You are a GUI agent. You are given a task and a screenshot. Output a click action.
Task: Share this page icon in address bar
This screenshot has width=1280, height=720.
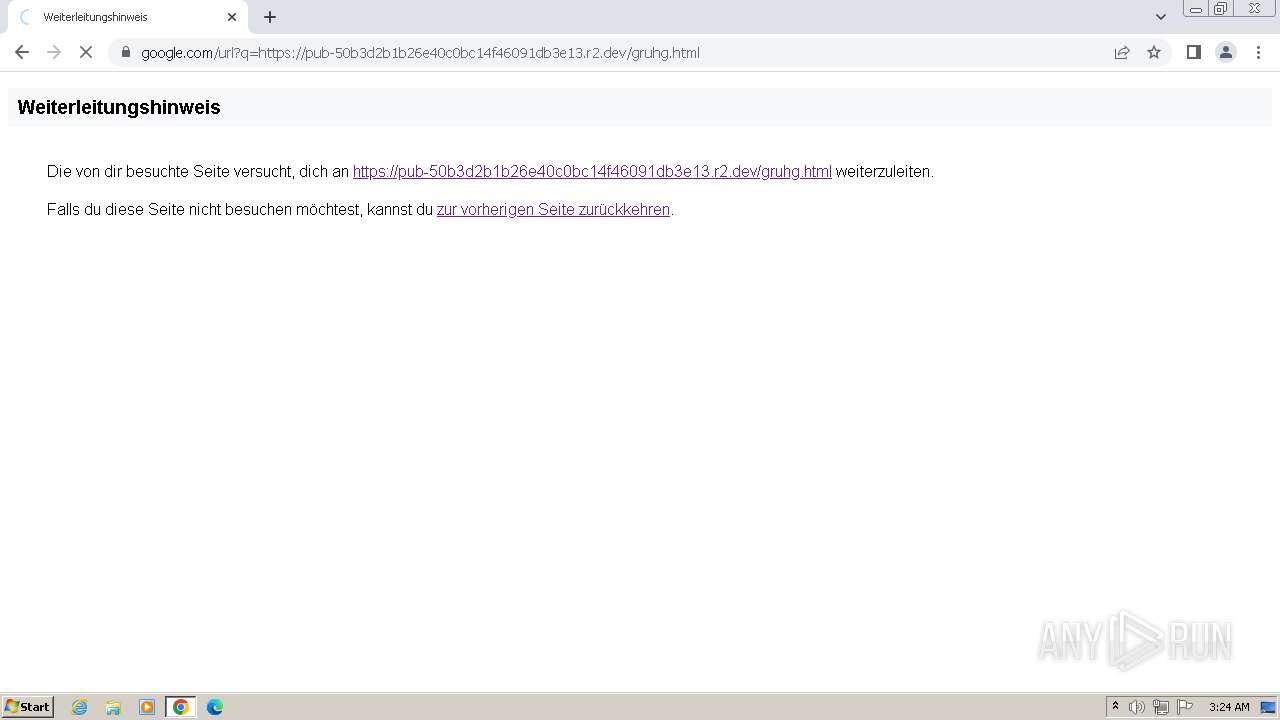click(x=1122, y=52)
